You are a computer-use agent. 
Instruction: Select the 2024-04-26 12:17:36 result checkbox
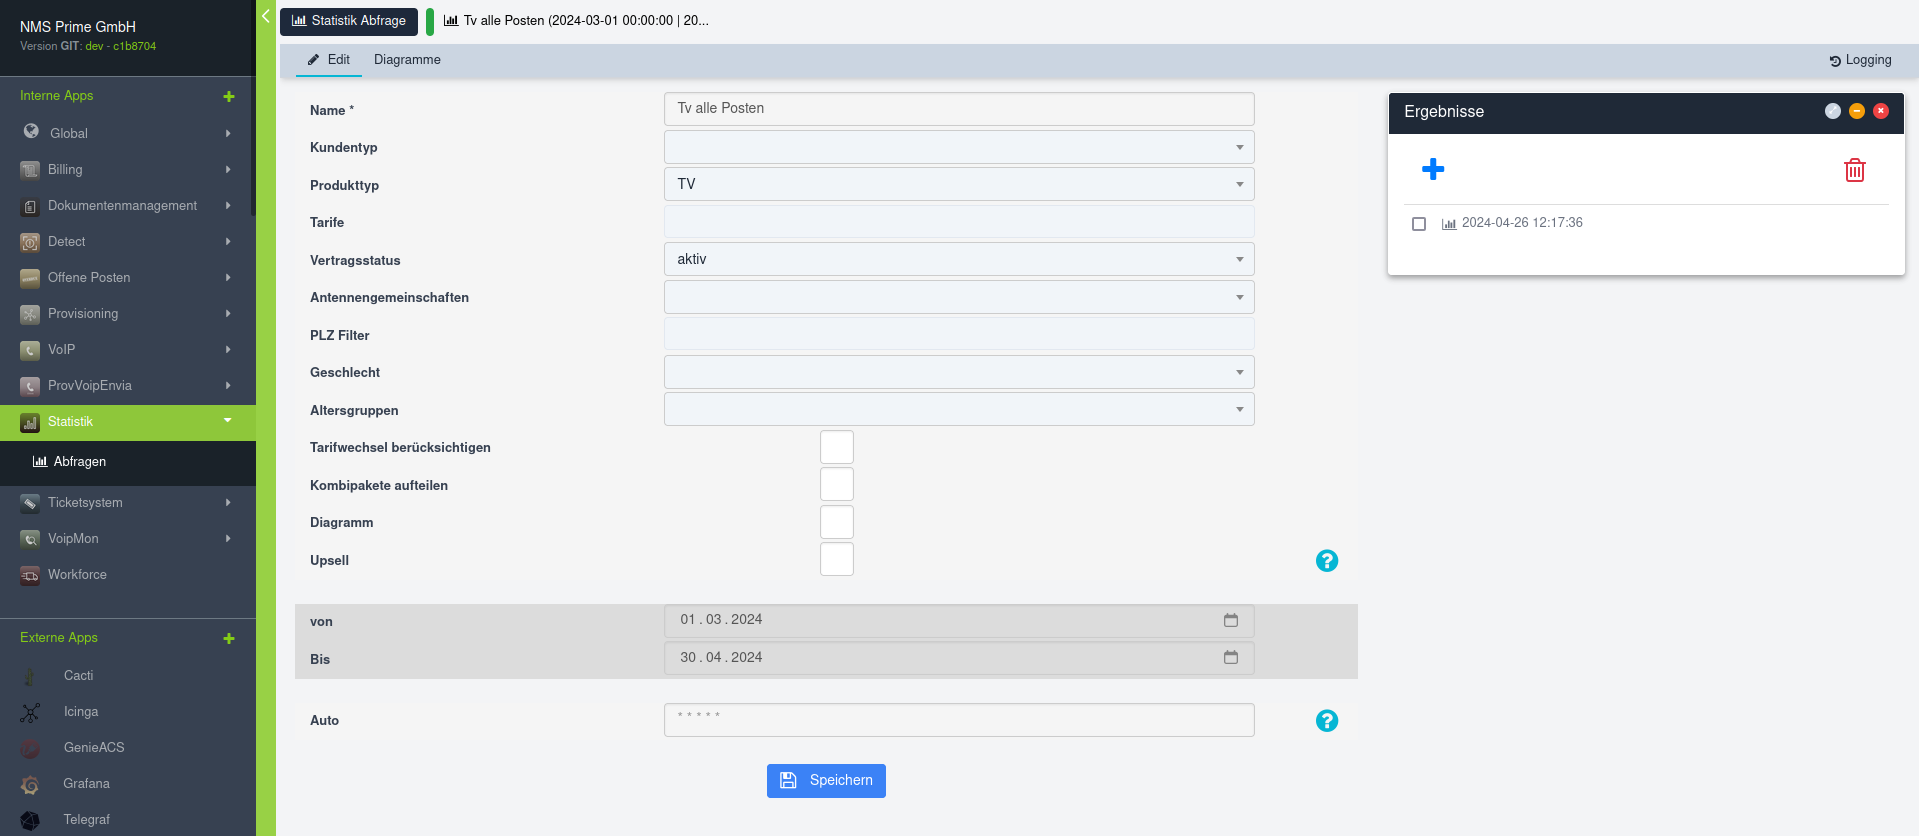(x=1418, y=224)
